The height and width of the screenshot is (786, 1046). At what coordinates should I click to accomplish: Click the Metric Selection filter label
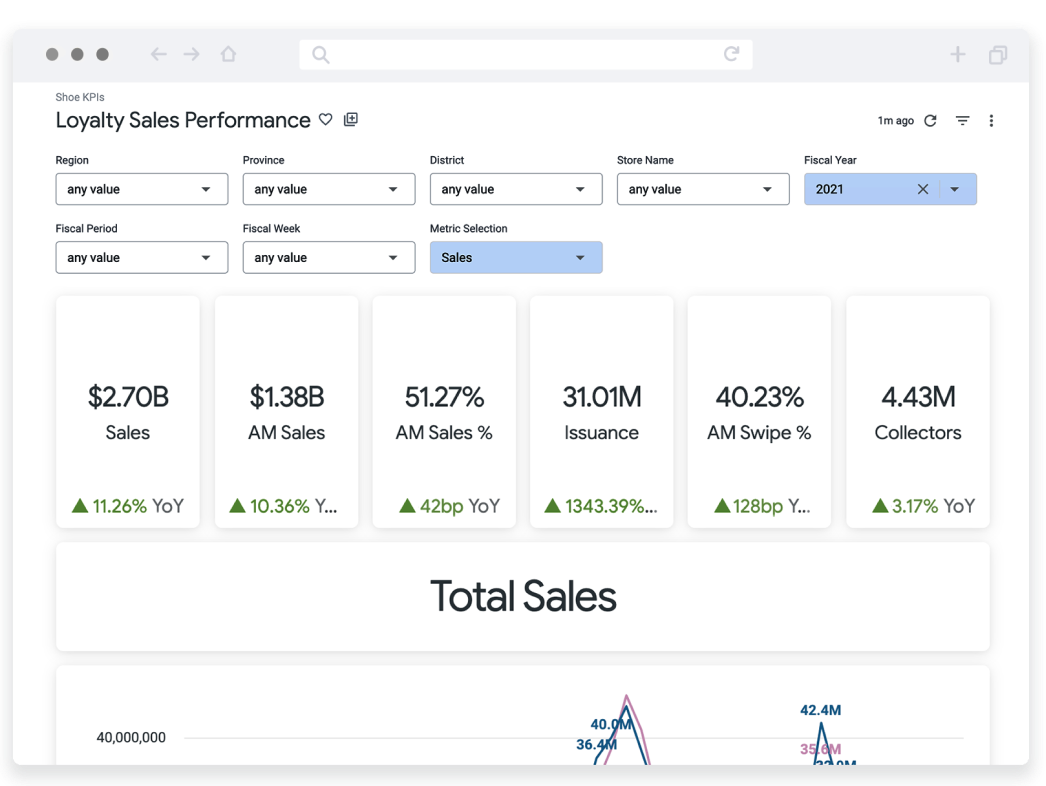pos(469,229)
